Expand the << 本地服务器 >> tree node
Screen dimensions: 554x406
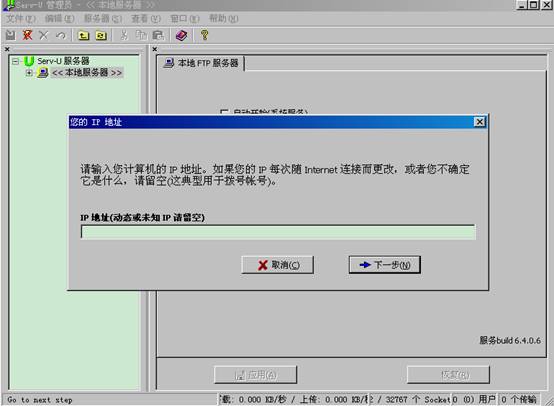29,73
